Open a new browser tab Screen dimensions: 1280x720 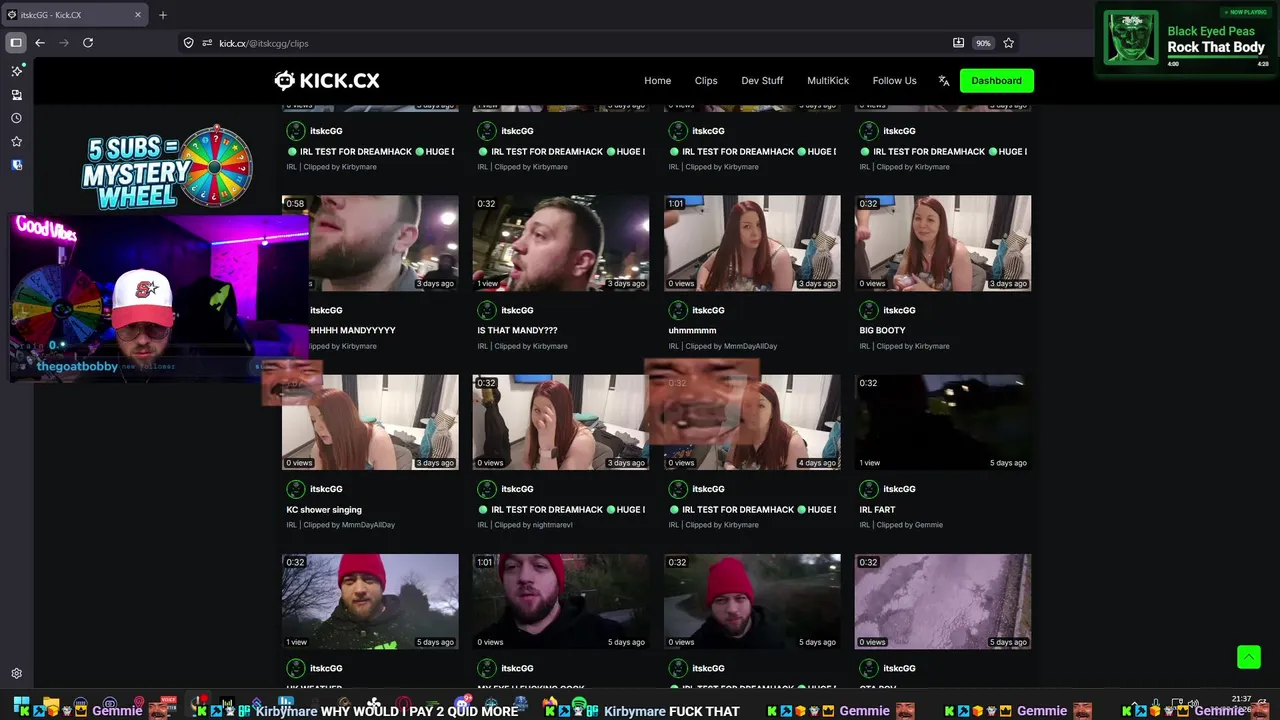click(x=163, y=15)
